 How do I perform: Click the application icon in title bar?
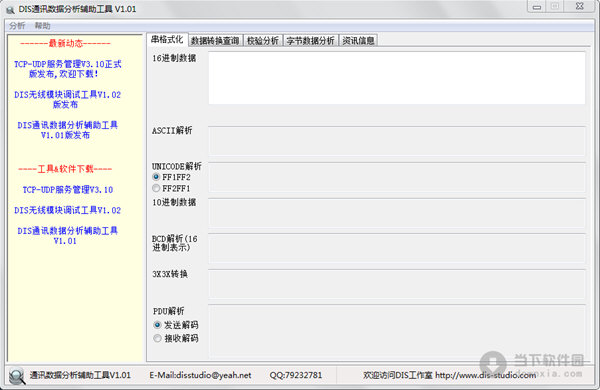pyautogui.click(x=10, y=9)
